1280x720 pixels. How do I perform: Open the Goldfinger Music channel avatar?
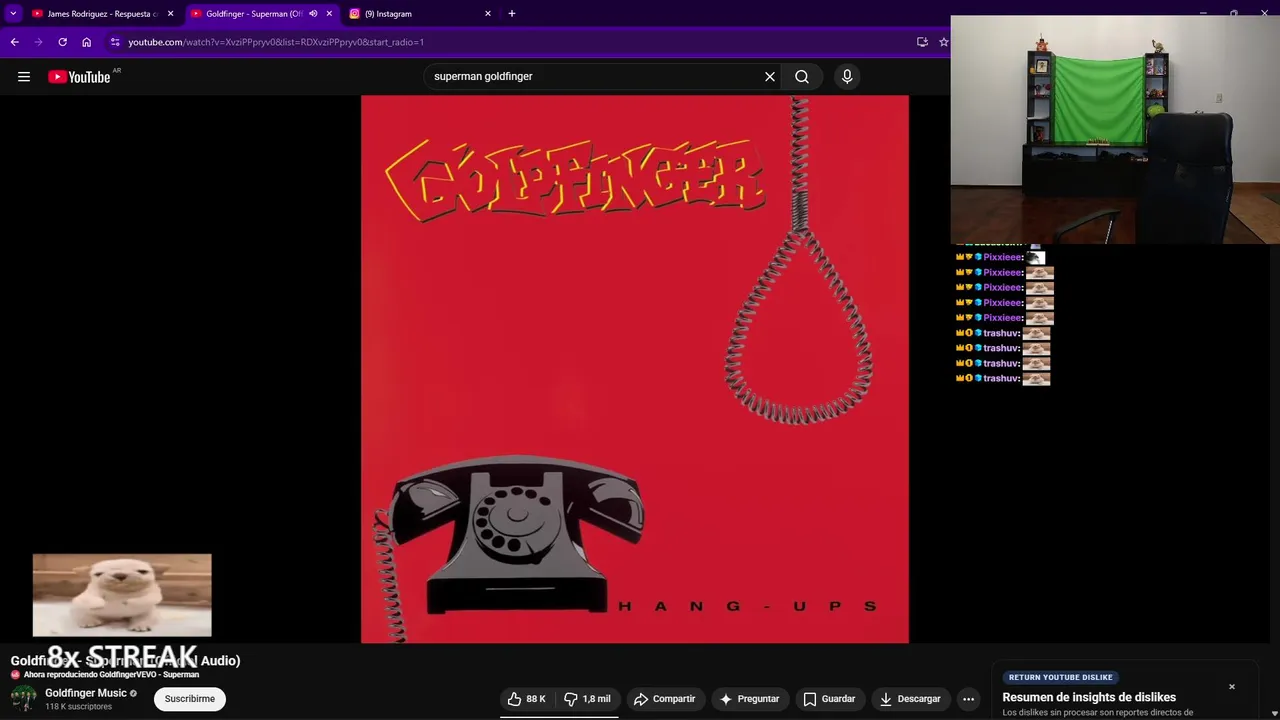pos(24,698)
